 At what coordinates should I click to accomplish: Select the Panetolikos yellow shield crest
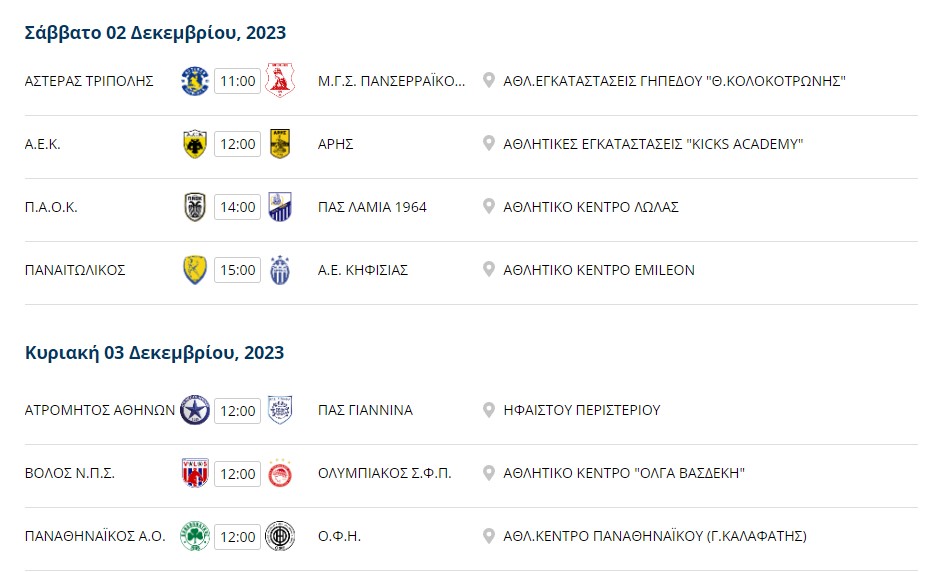pos(195,270)
